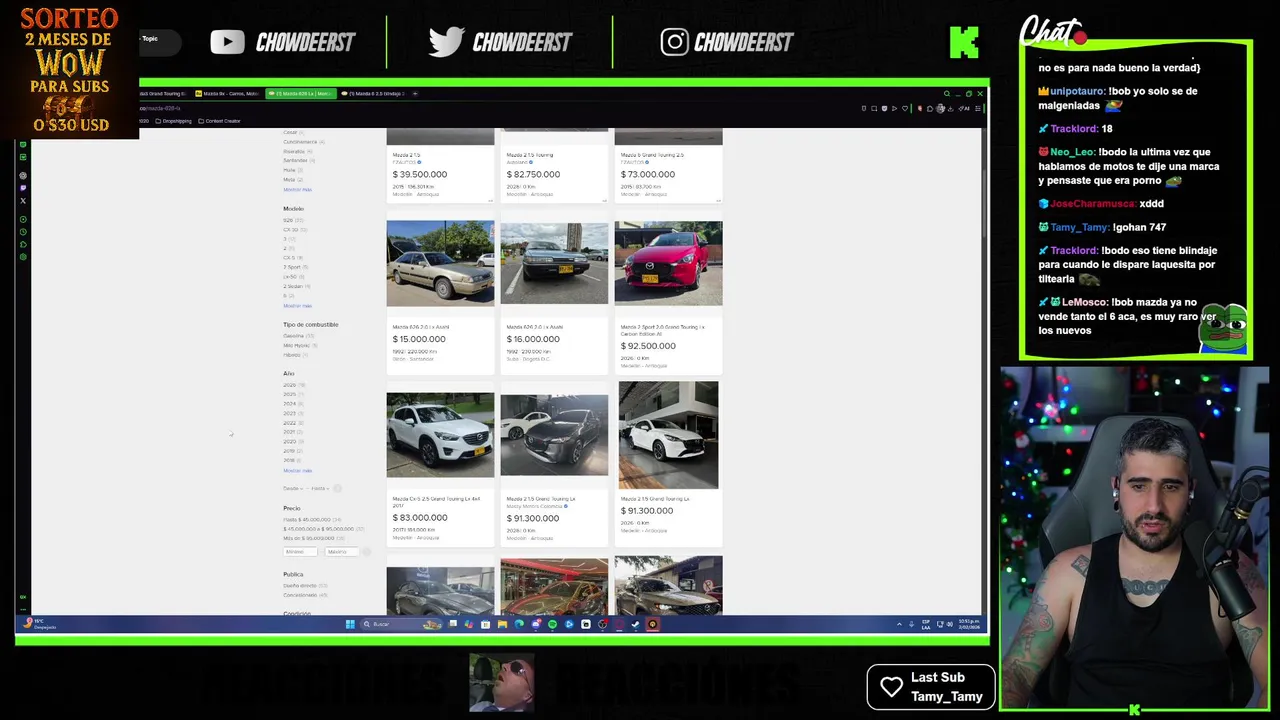The image size is (1280, 720).
Task: Switch to the Mazda 6 2.5 browser tab
Action: (x=372, y=93)
